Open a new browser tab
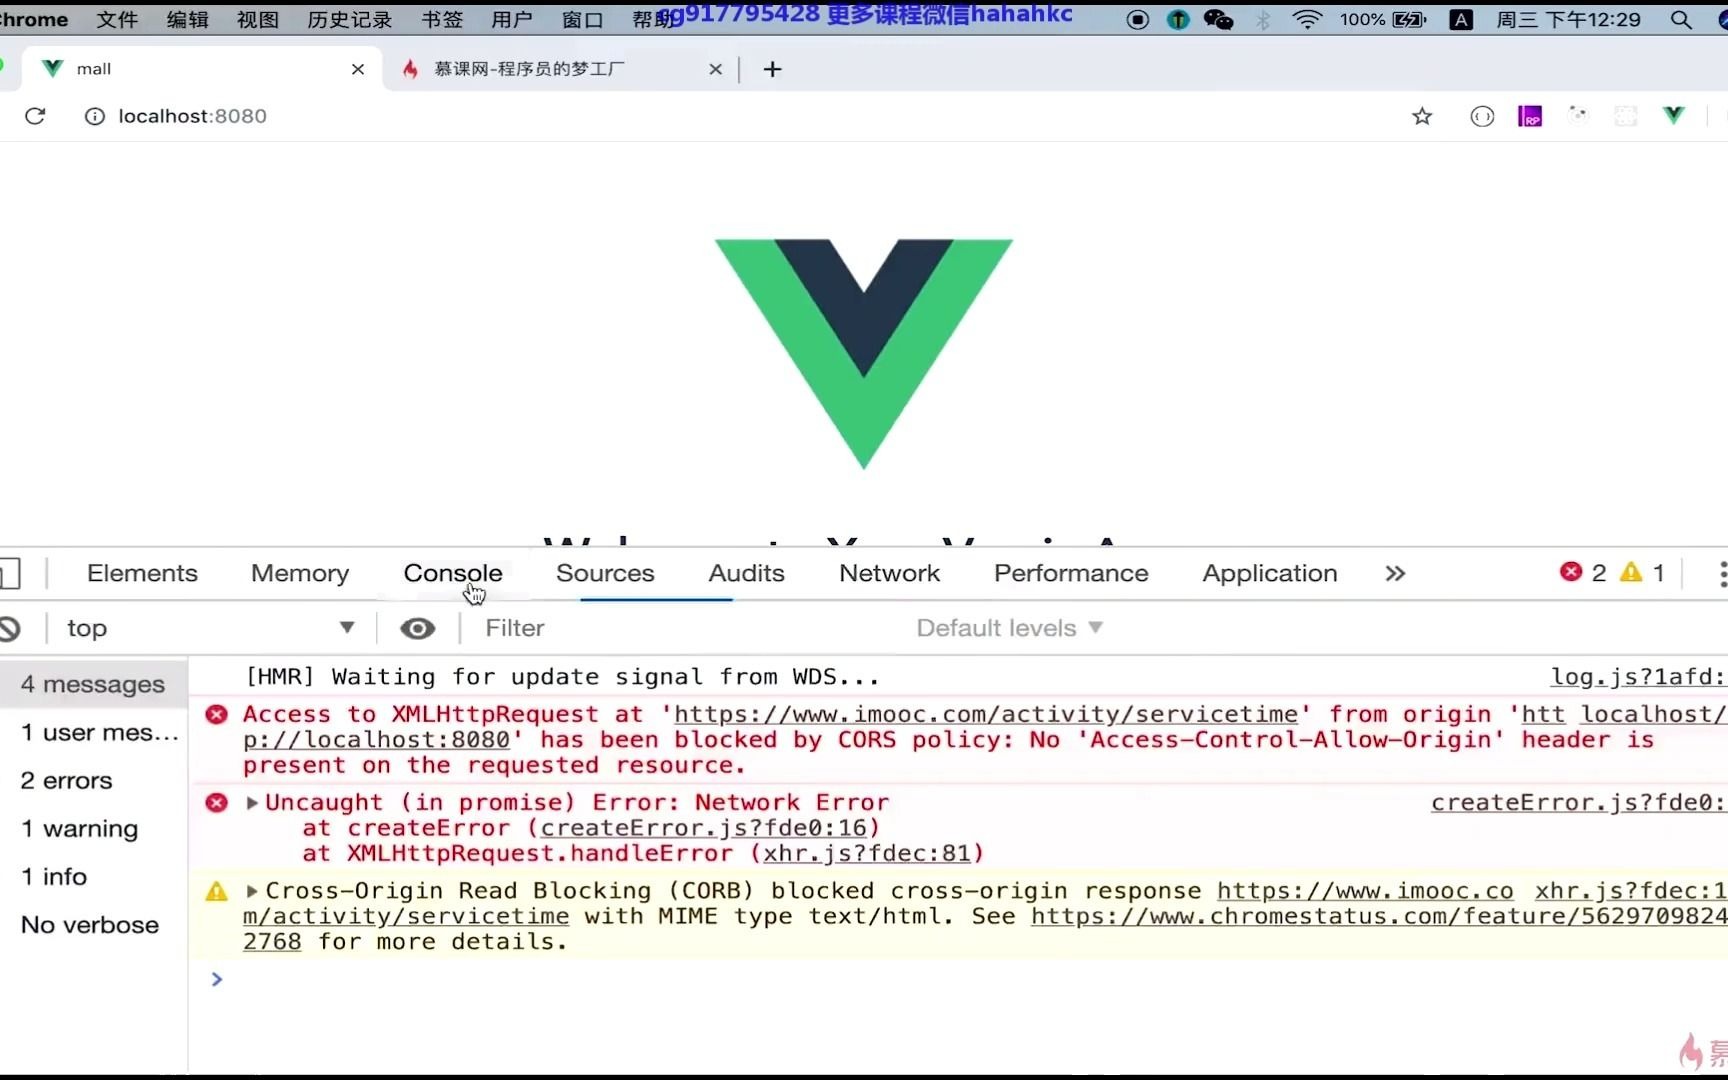The height and width of the screenshot is (1080, 1728). point(772,69)
